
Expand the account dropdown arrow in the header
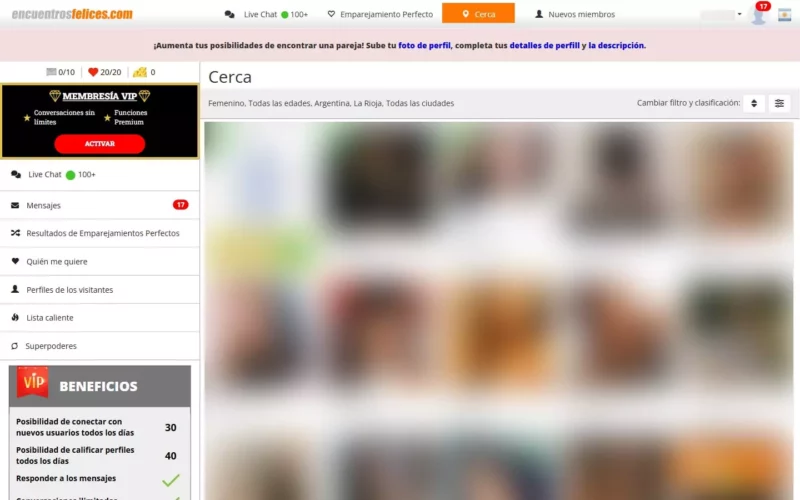tap(739, 14)
